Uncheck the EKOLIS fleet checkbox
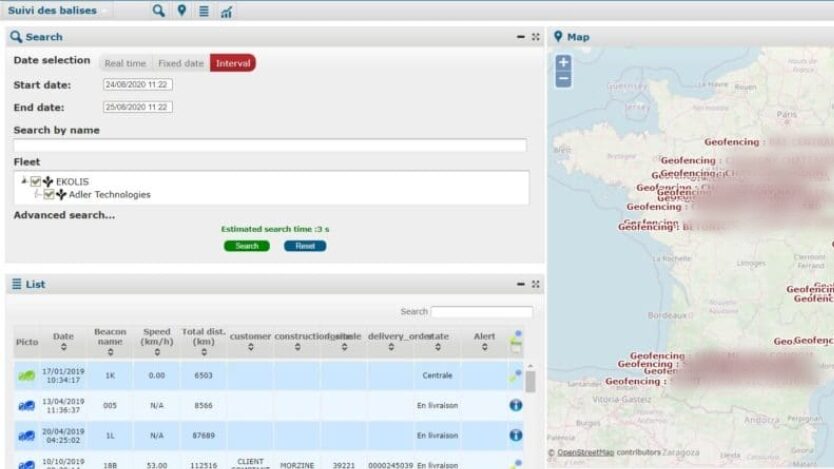 coord(36,182)
